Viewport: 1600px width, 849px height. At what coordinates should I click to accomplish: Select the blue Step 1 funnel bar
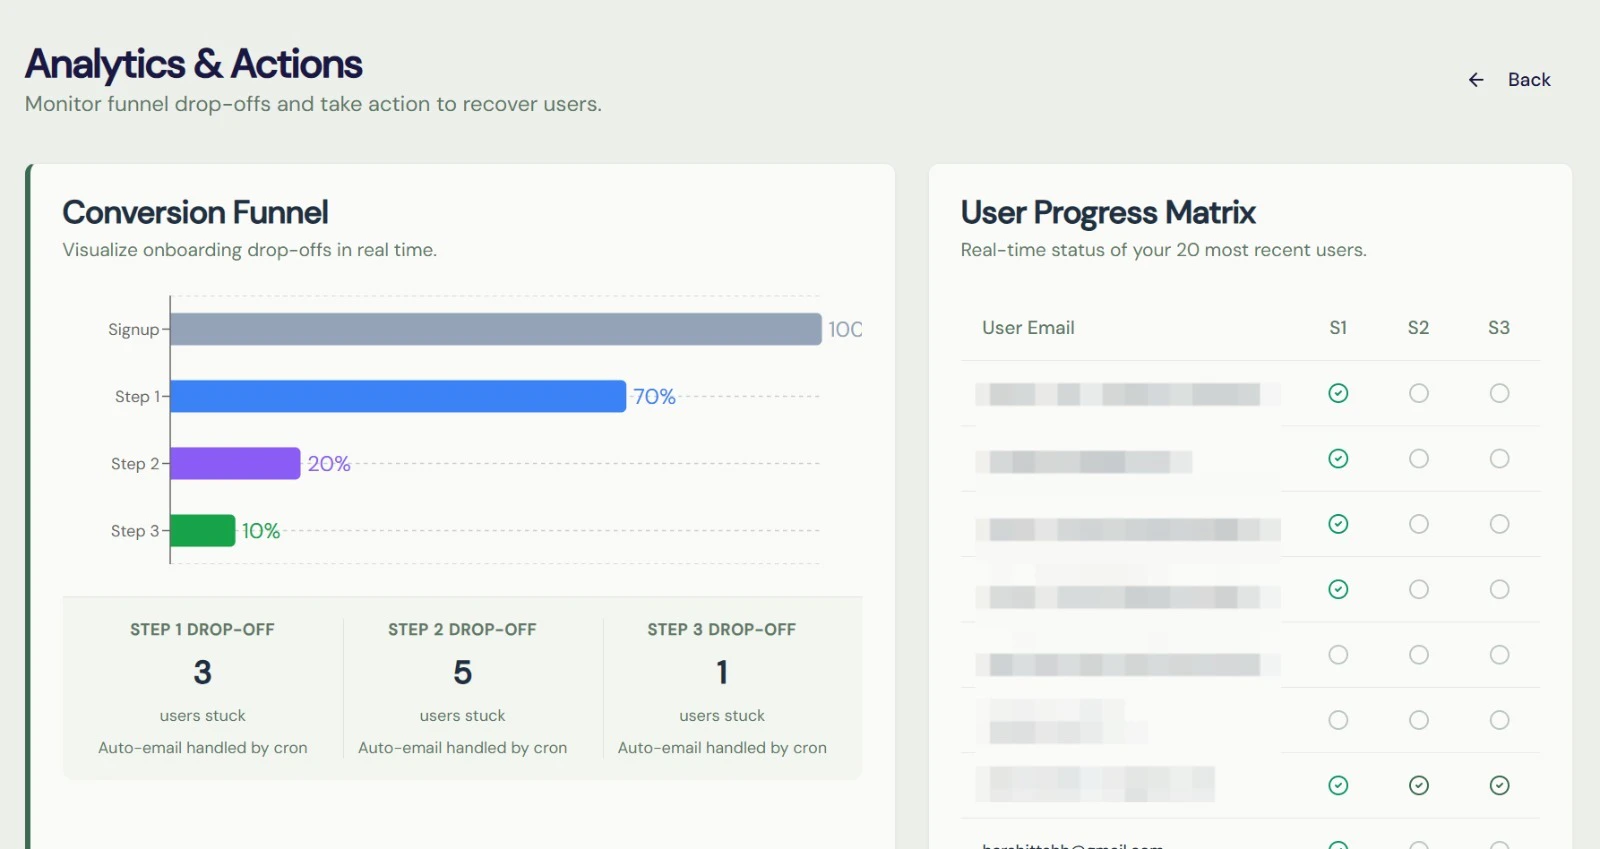pos(398,396)
